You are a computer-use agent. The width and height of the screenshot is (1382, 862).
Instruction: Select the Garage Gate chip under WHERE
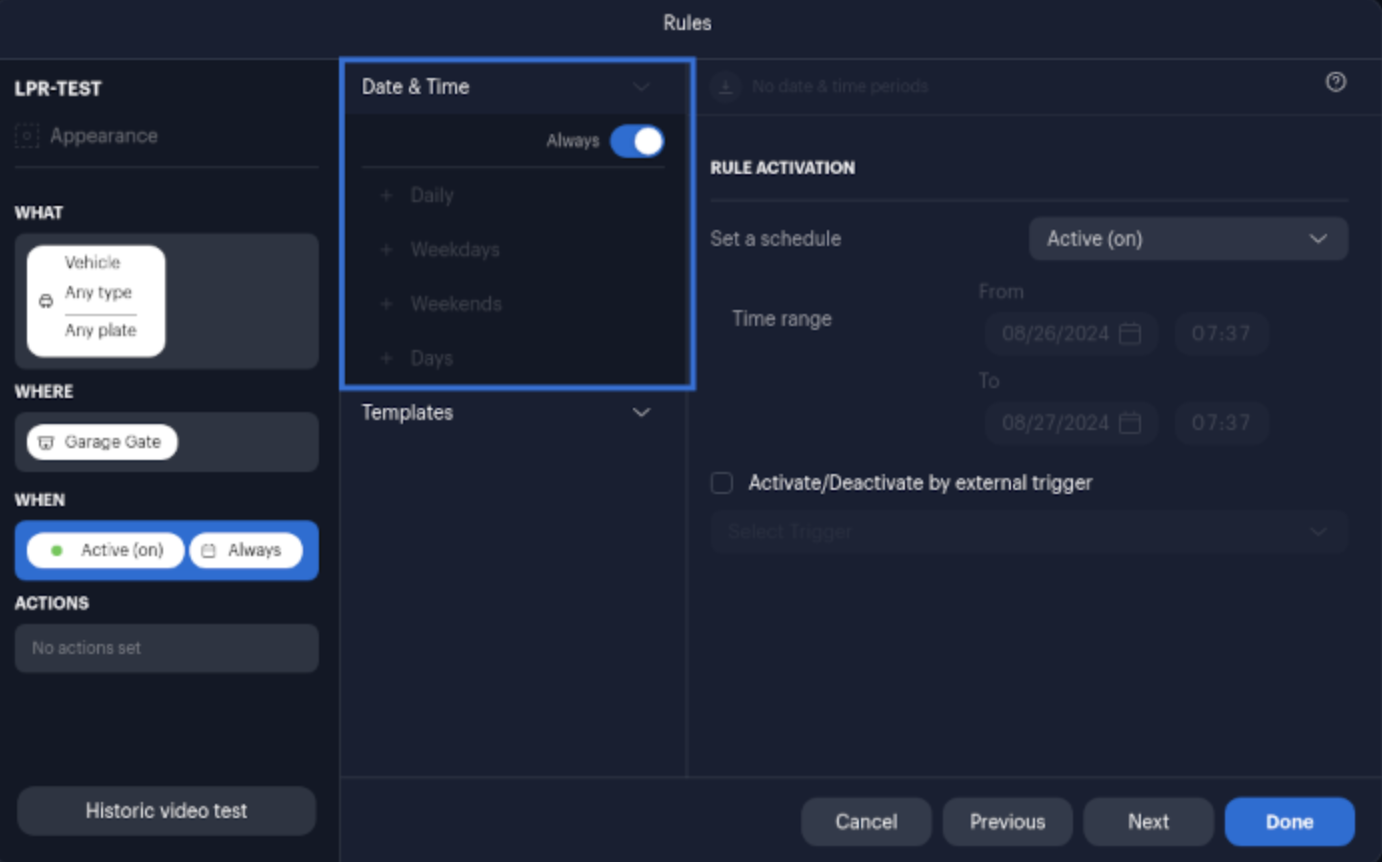coord(102,442)
